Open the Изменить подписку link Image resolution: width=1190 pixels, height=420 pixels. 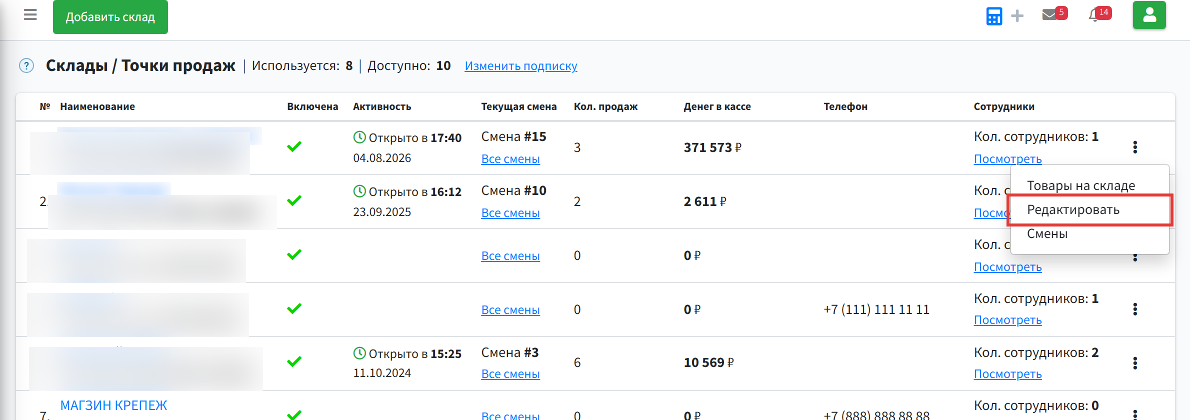point(521,66)
